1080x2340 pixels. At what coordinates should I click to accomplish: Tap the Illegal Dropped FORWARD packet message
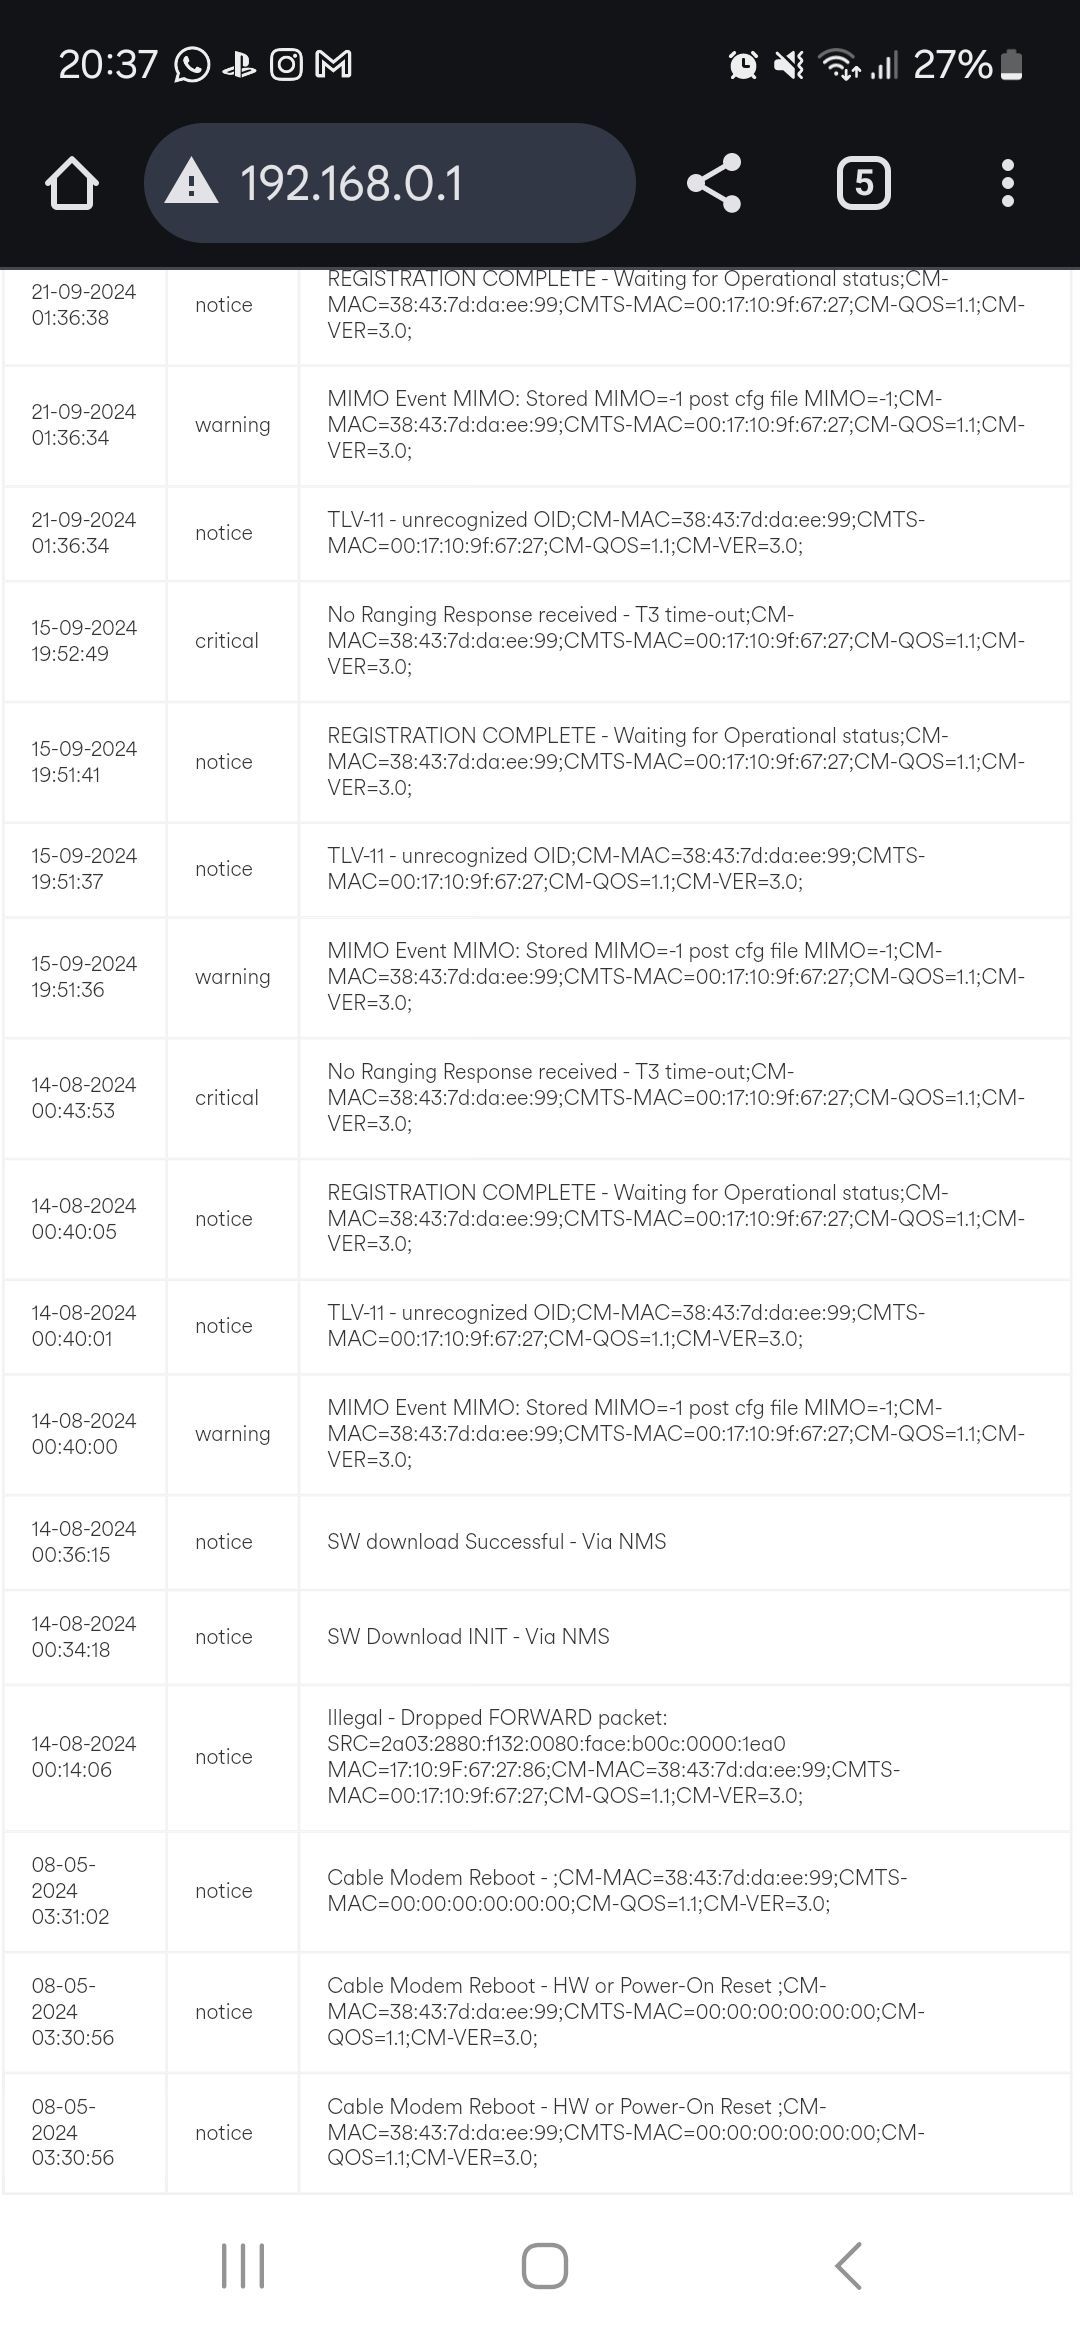click(x=613, y=1756)
